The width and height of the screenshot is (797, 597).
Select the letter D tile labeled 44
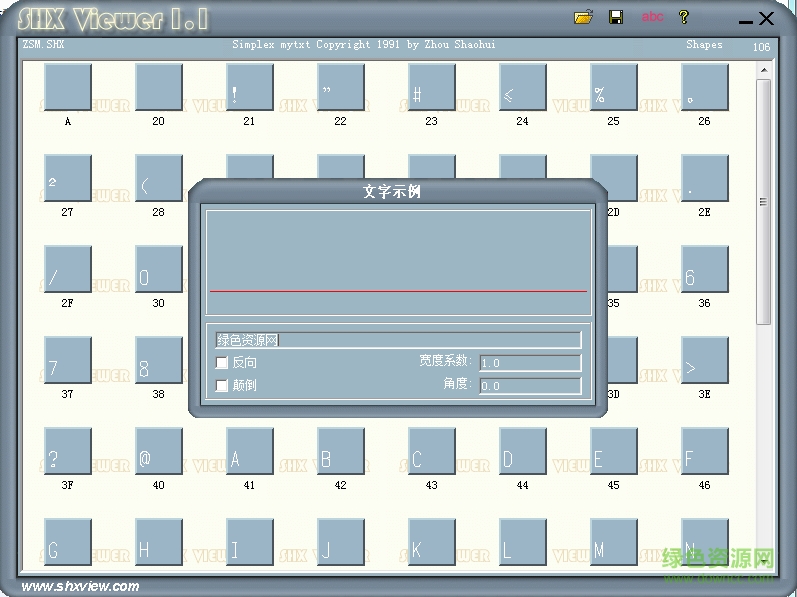tap(523, 451)
